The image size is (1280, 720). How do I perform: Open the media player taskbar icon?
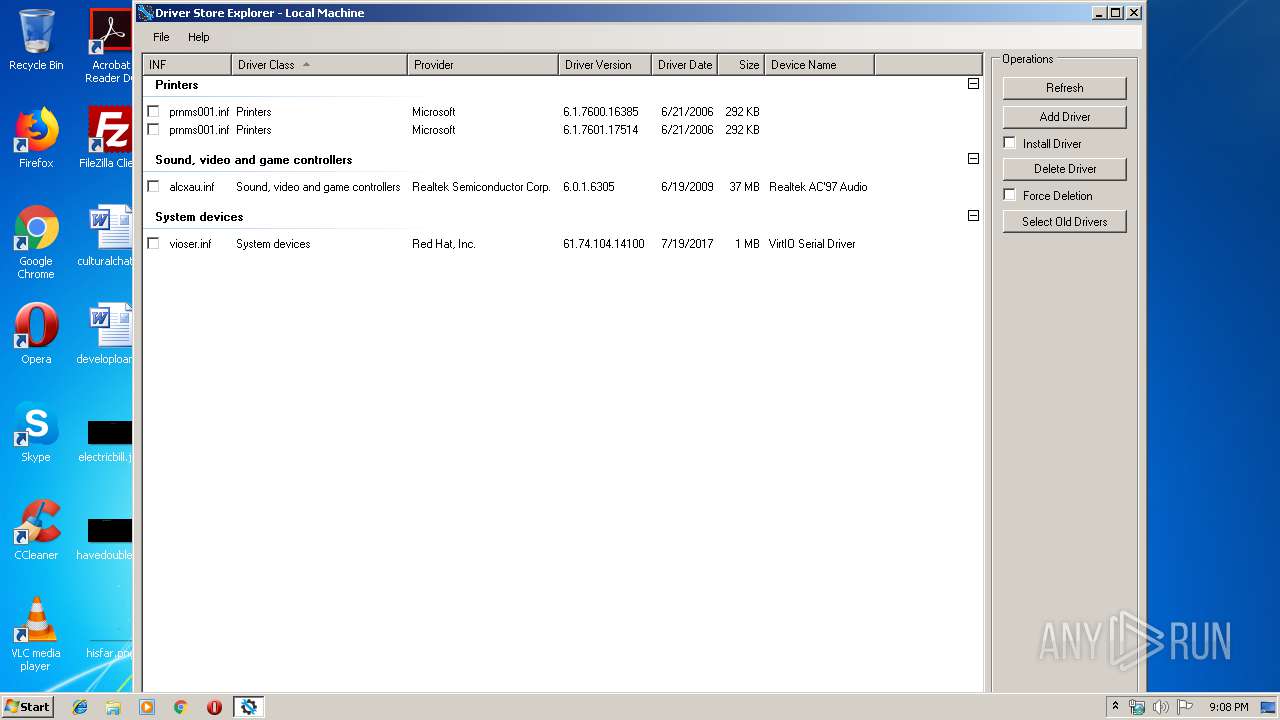pyautogui.click(x=147, y=707)
